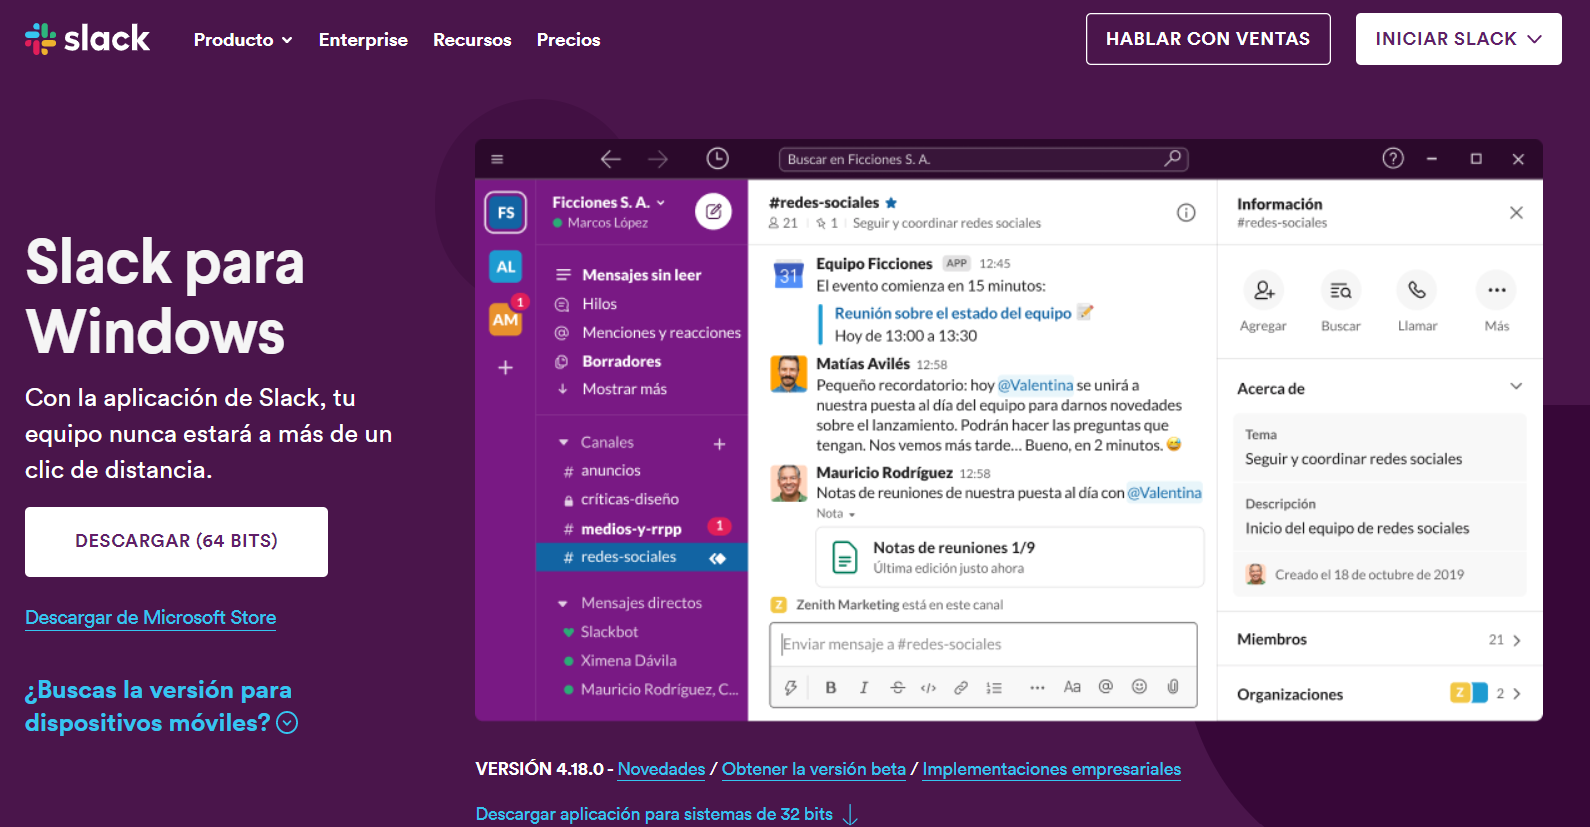Open Recursos menu item

click(x=472, y=40)
